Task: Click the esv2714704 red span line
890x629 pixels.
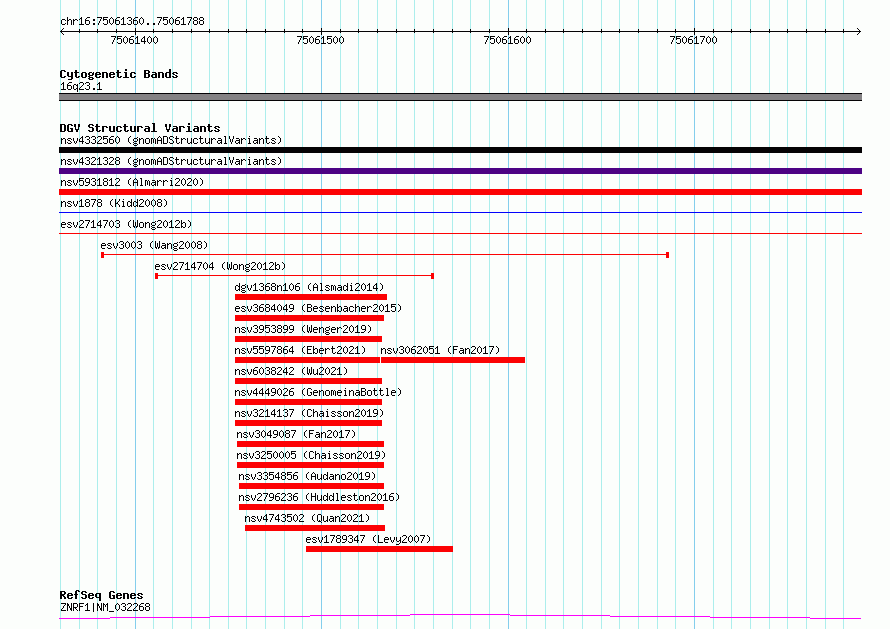Action: click(295, 276)
